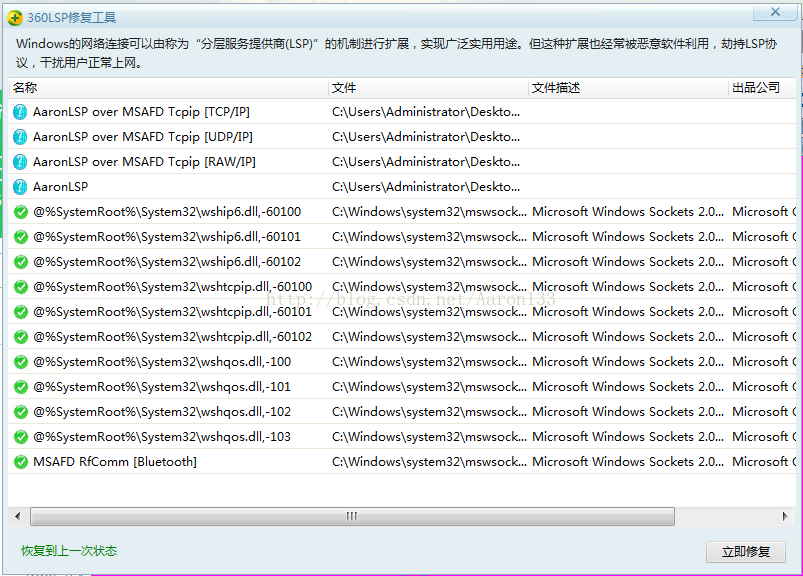Viewport: 803px width, 576px height.
Task: Select 'AaronLSP over MSAFD Tcpip [TCP/IP]' entry
Action: (141, 112)
